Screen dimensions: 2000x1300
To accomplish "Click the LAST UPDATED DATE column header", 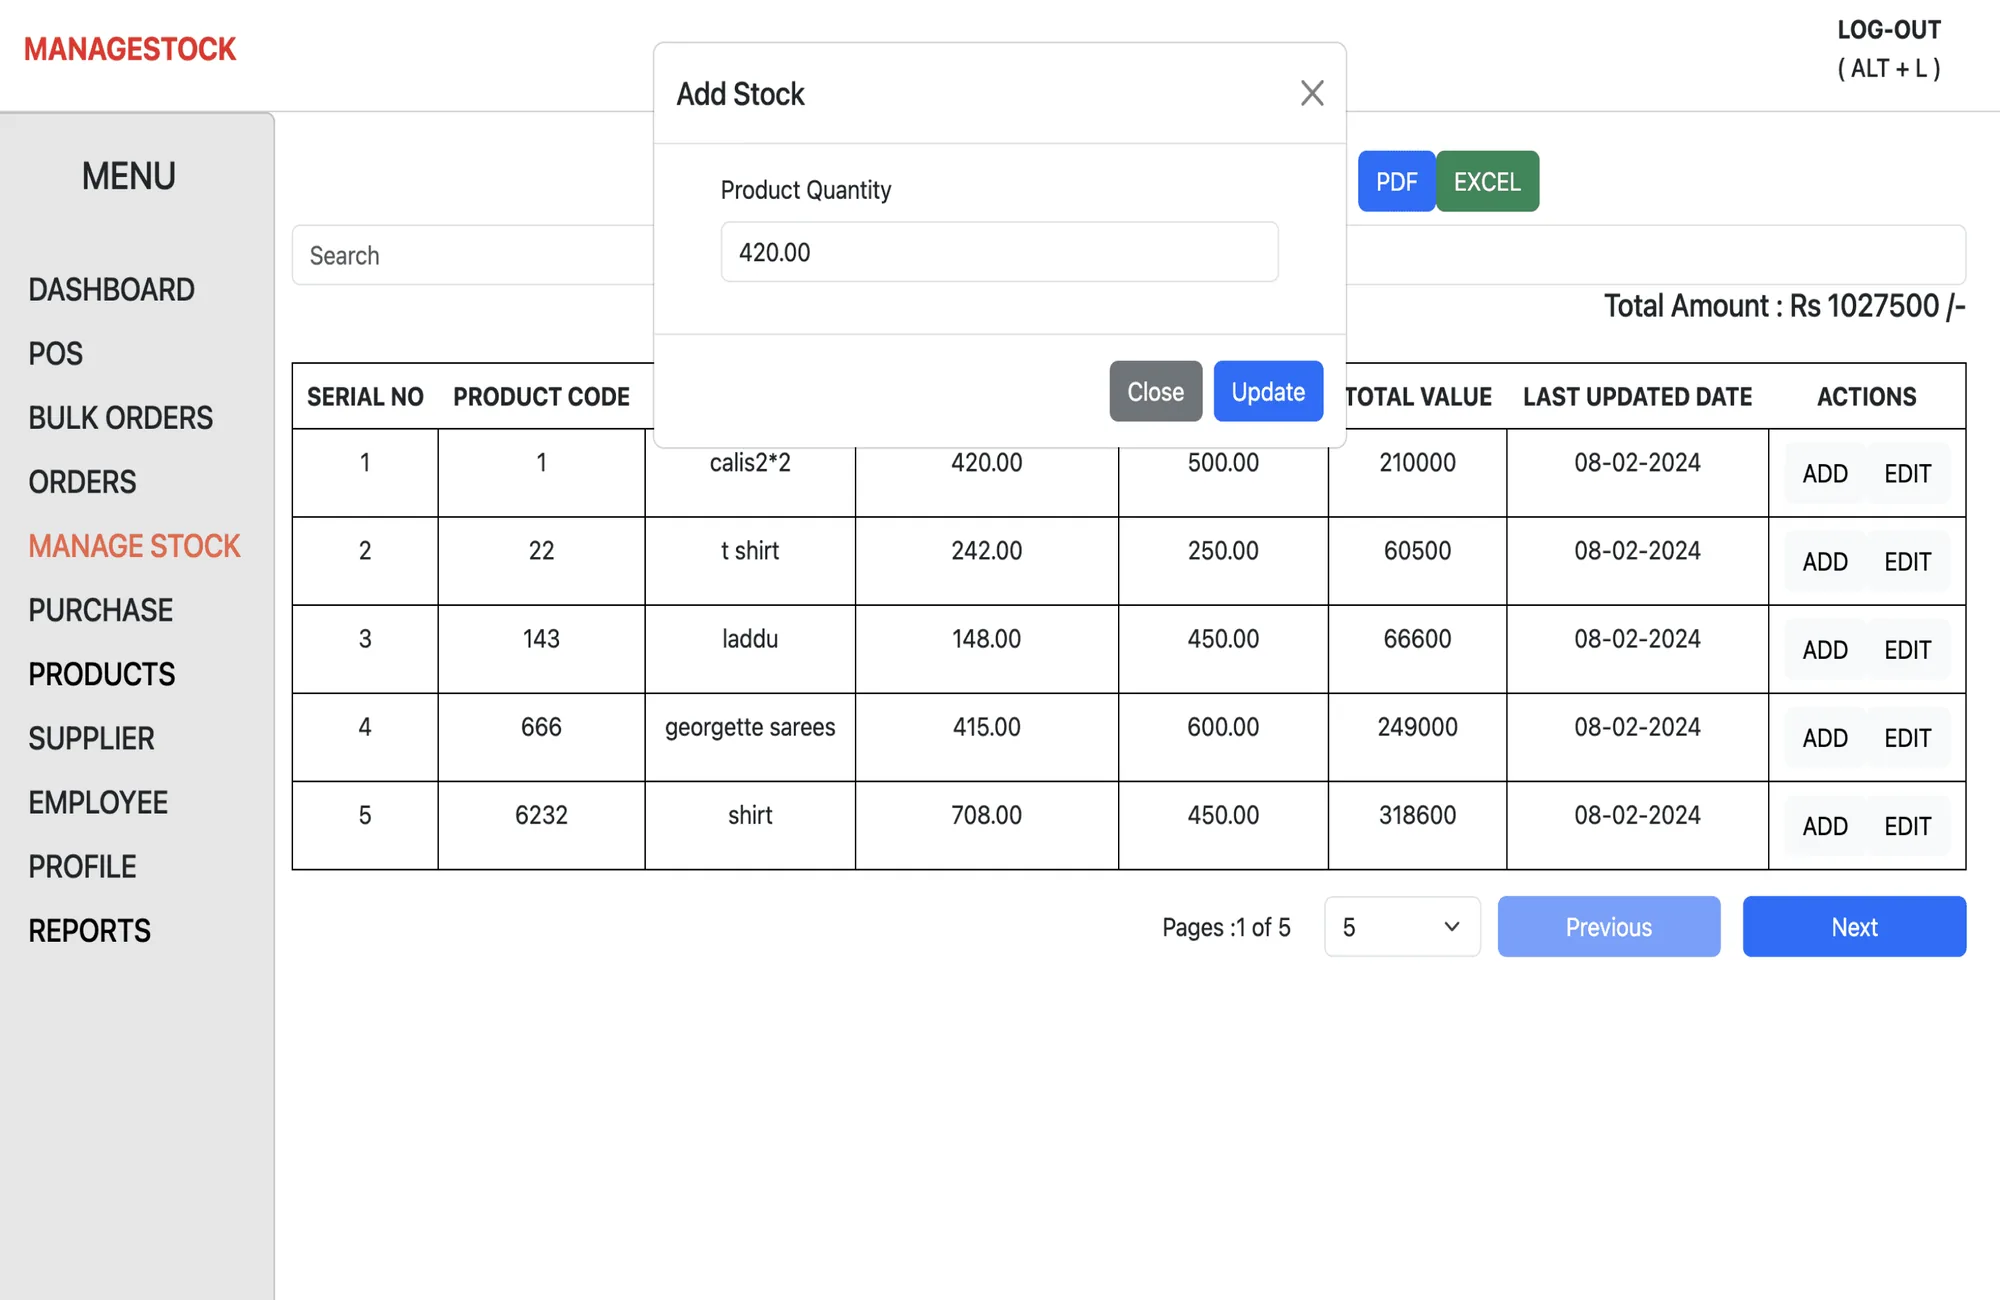I will pos(1637,397).
